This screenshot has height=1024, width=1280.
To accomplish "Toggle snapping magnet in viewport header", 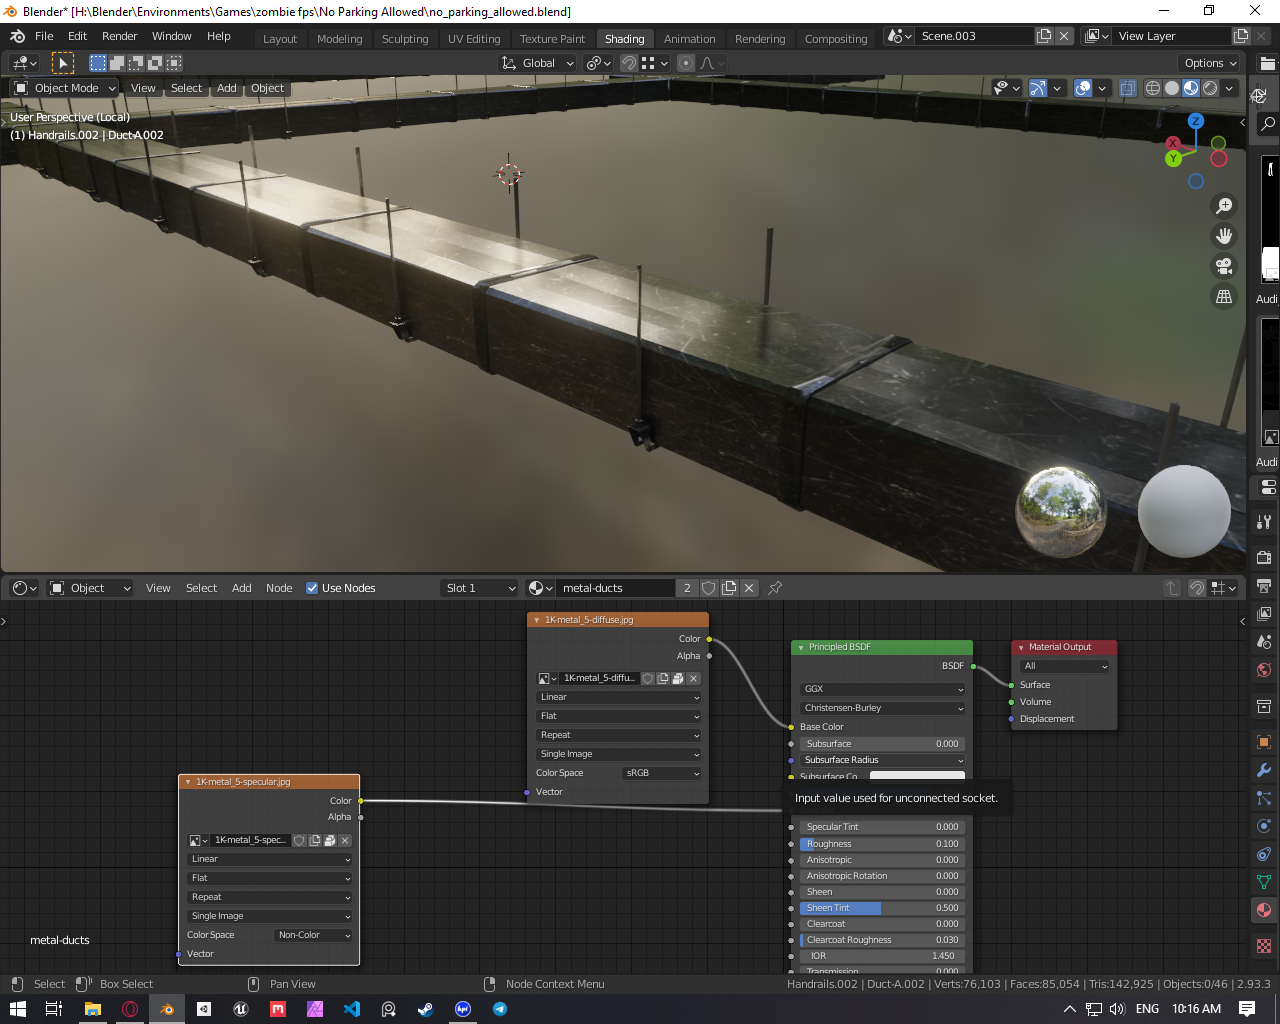I will 629,63.
